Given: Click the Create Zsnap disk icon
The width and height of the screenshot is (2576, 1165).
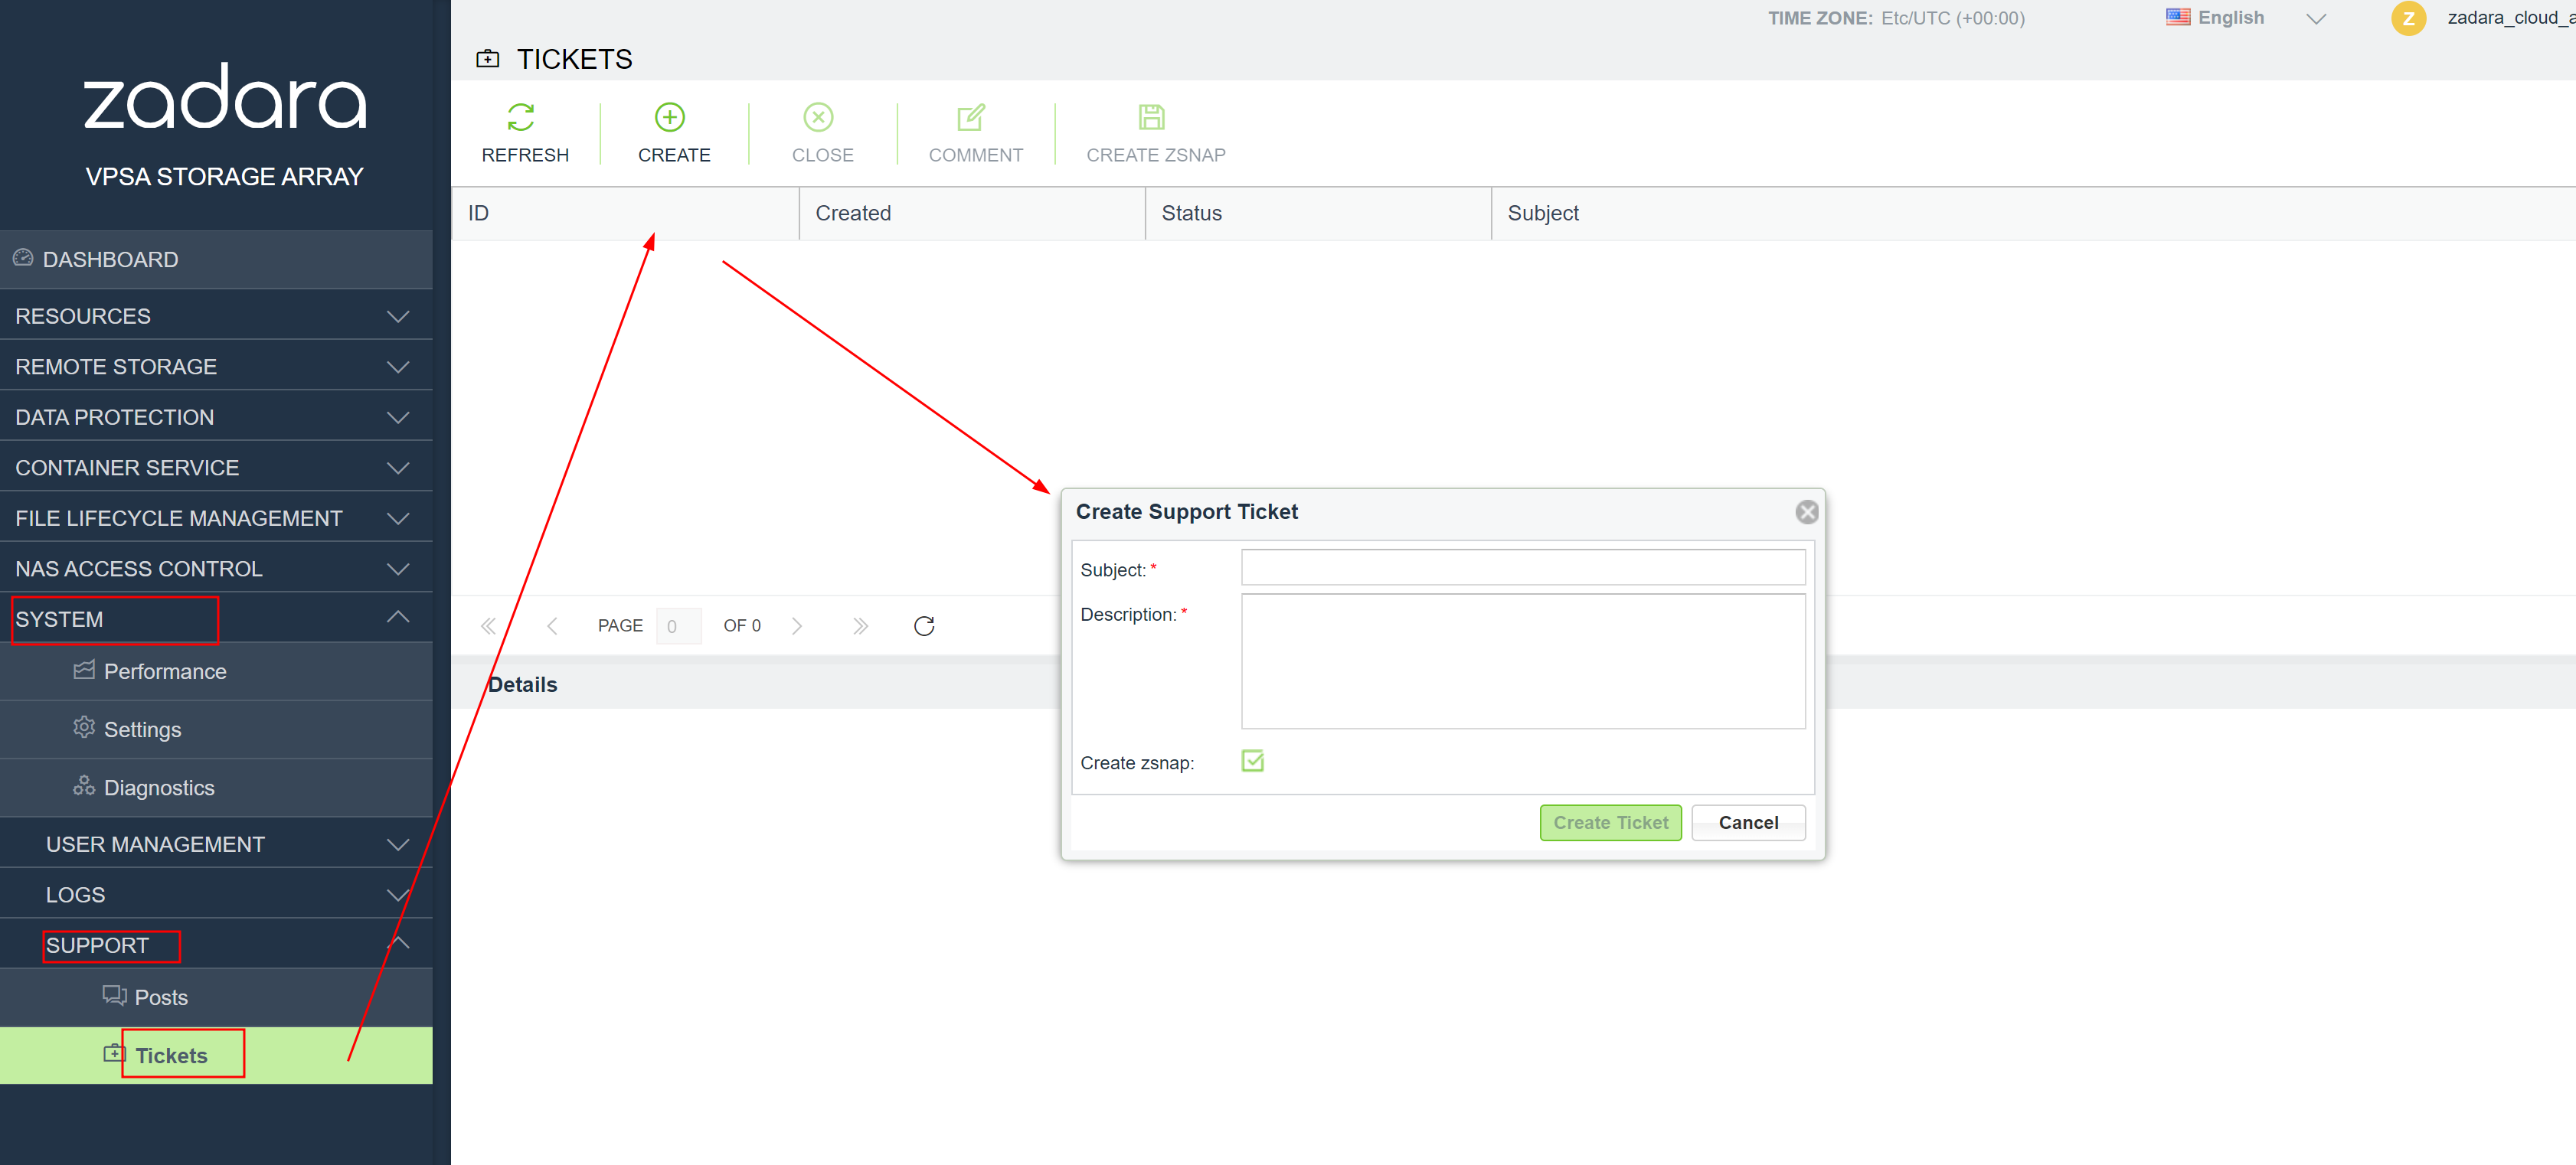Looking at the screenshot, I should 1151,117.
